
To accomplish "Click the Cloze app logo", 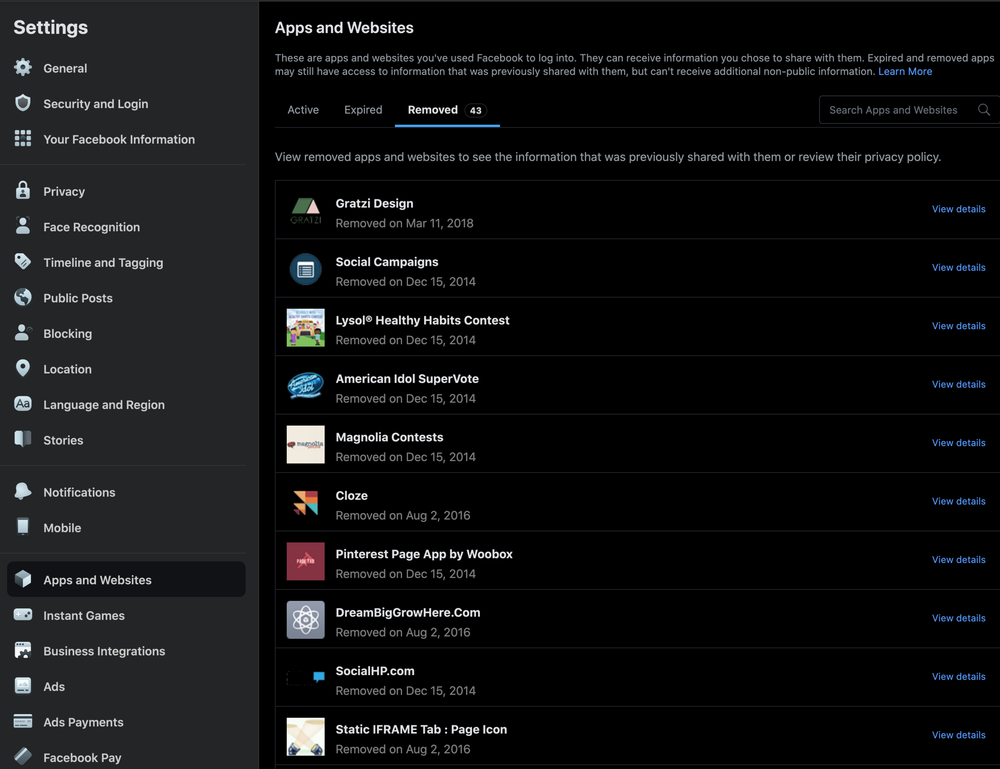I will click(305, 503).
